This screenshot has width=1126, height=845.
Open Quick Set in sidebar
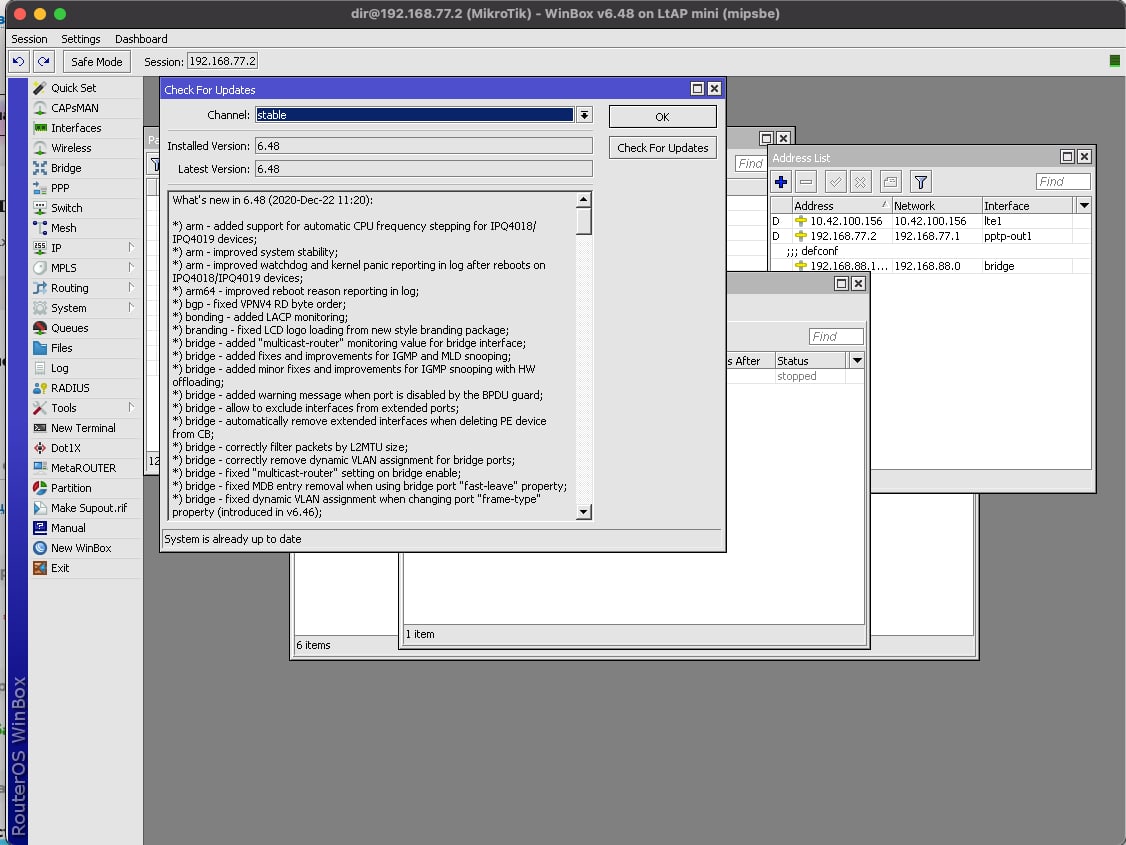[73, 88]
